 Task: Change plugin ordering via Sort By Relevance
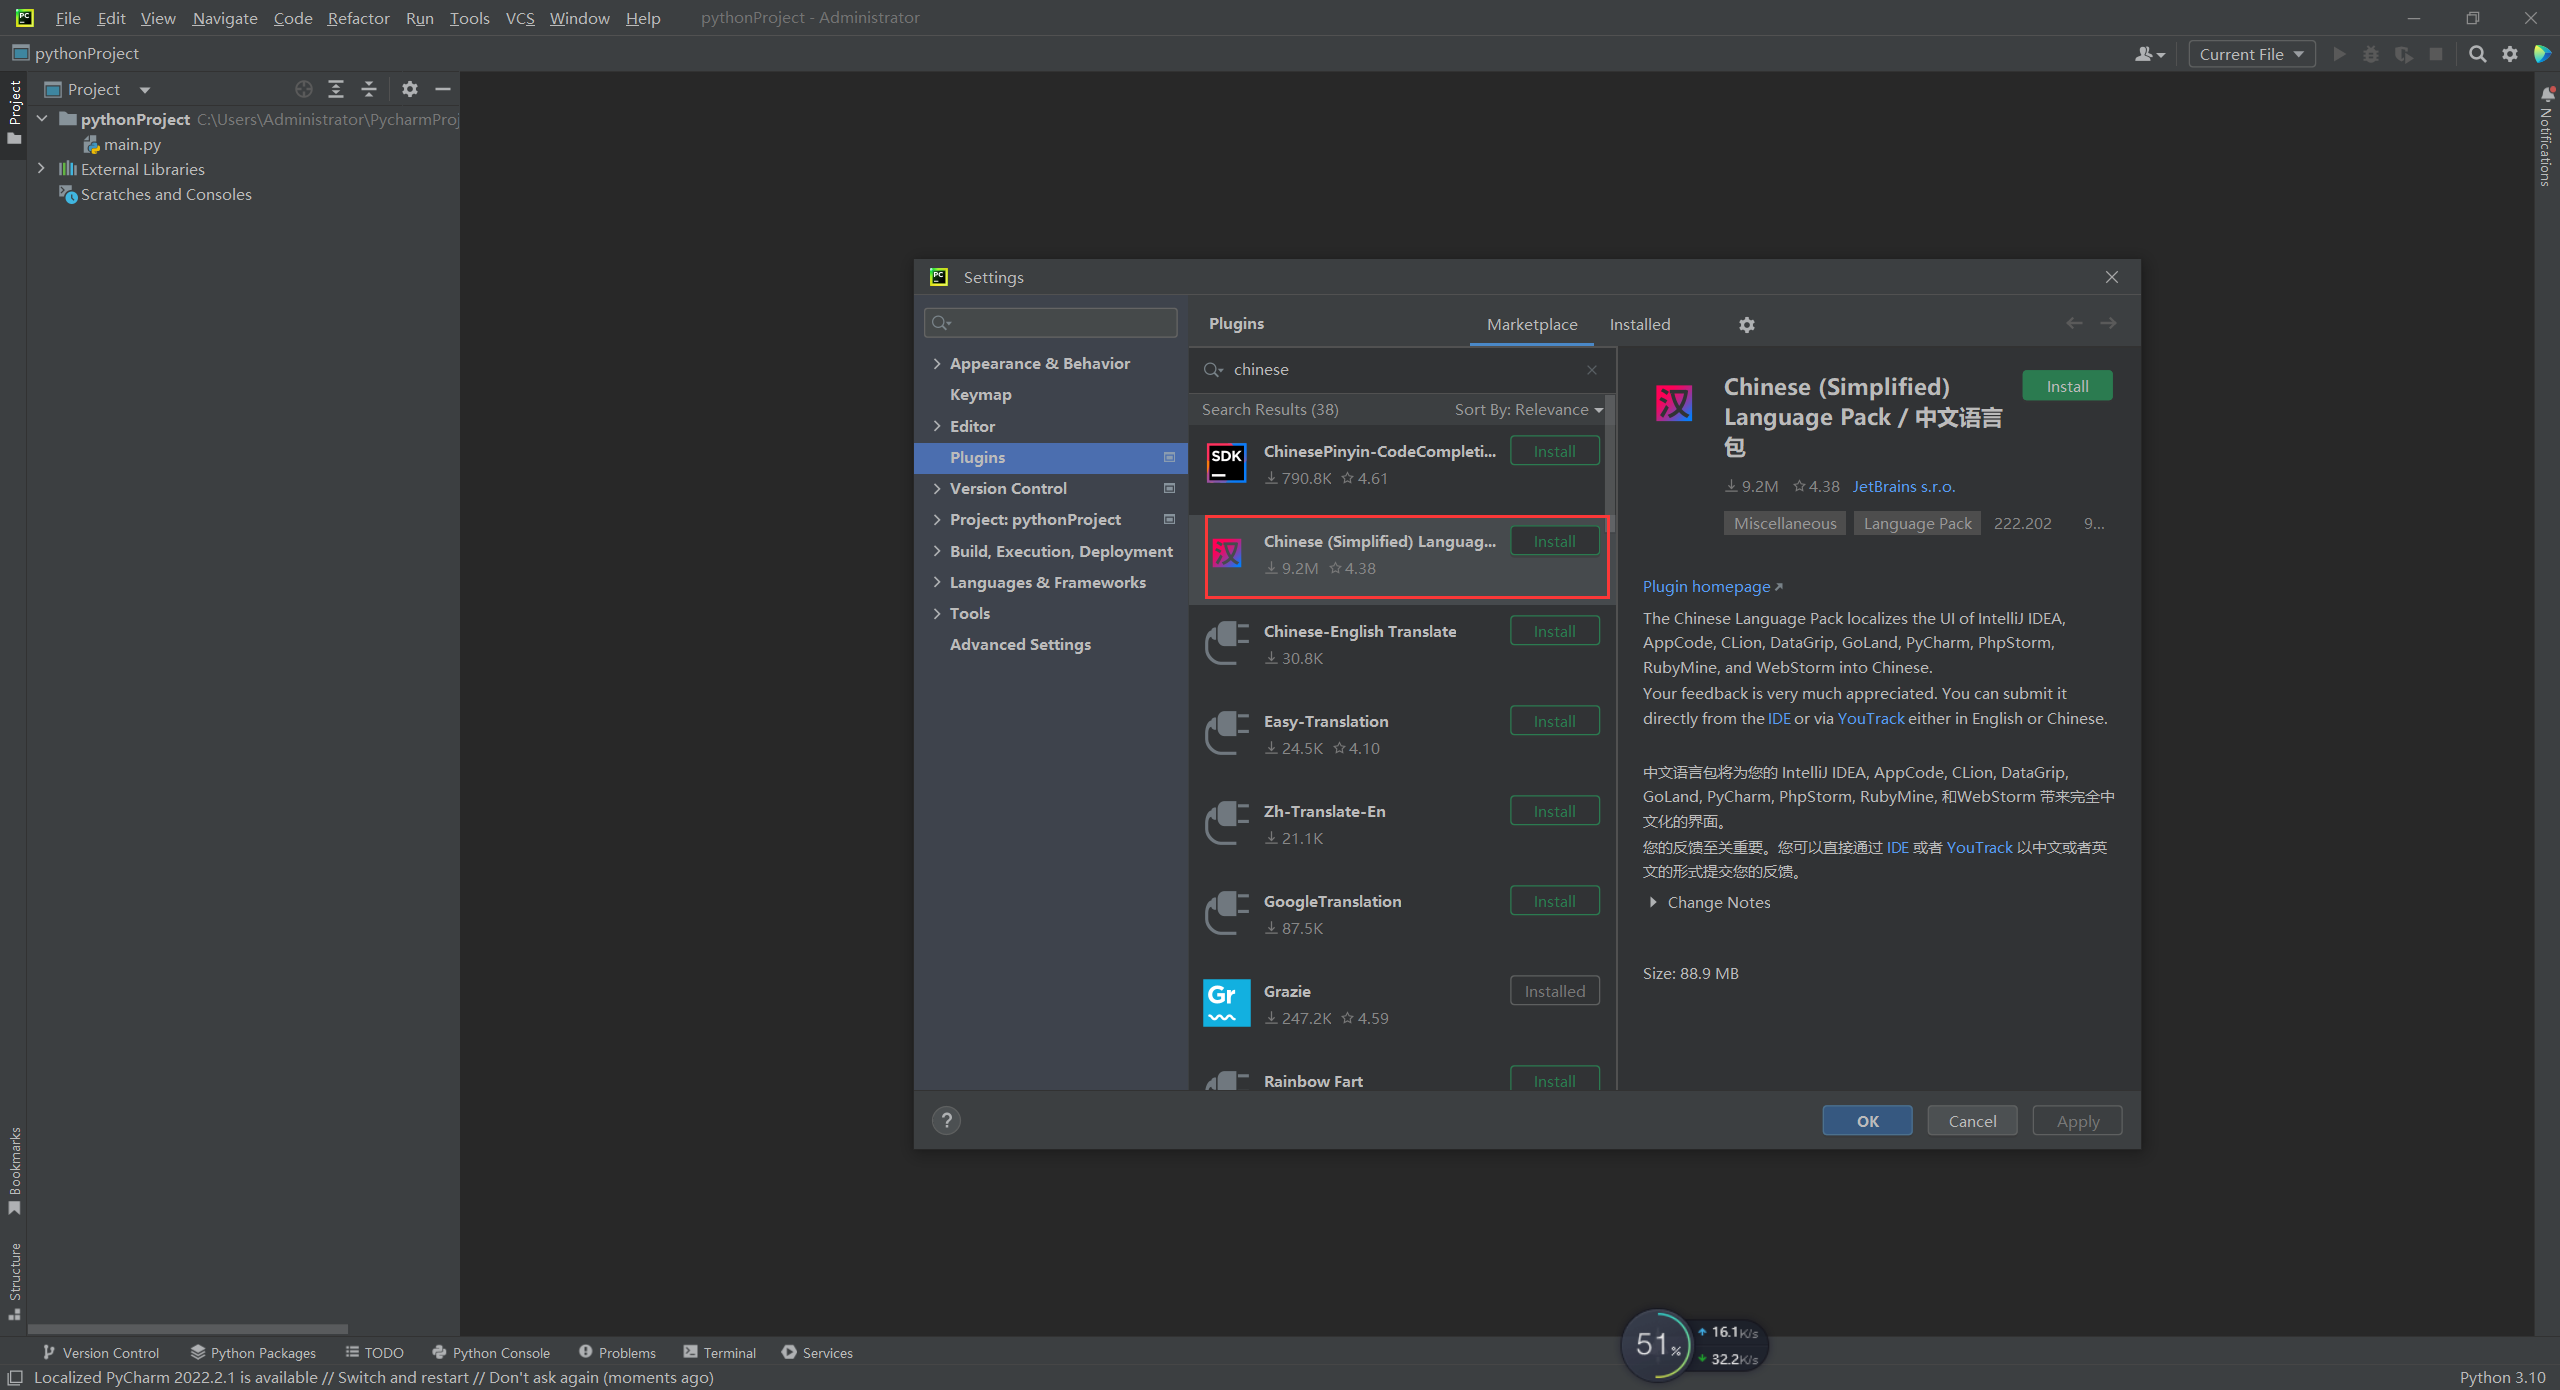(1526, 409)
